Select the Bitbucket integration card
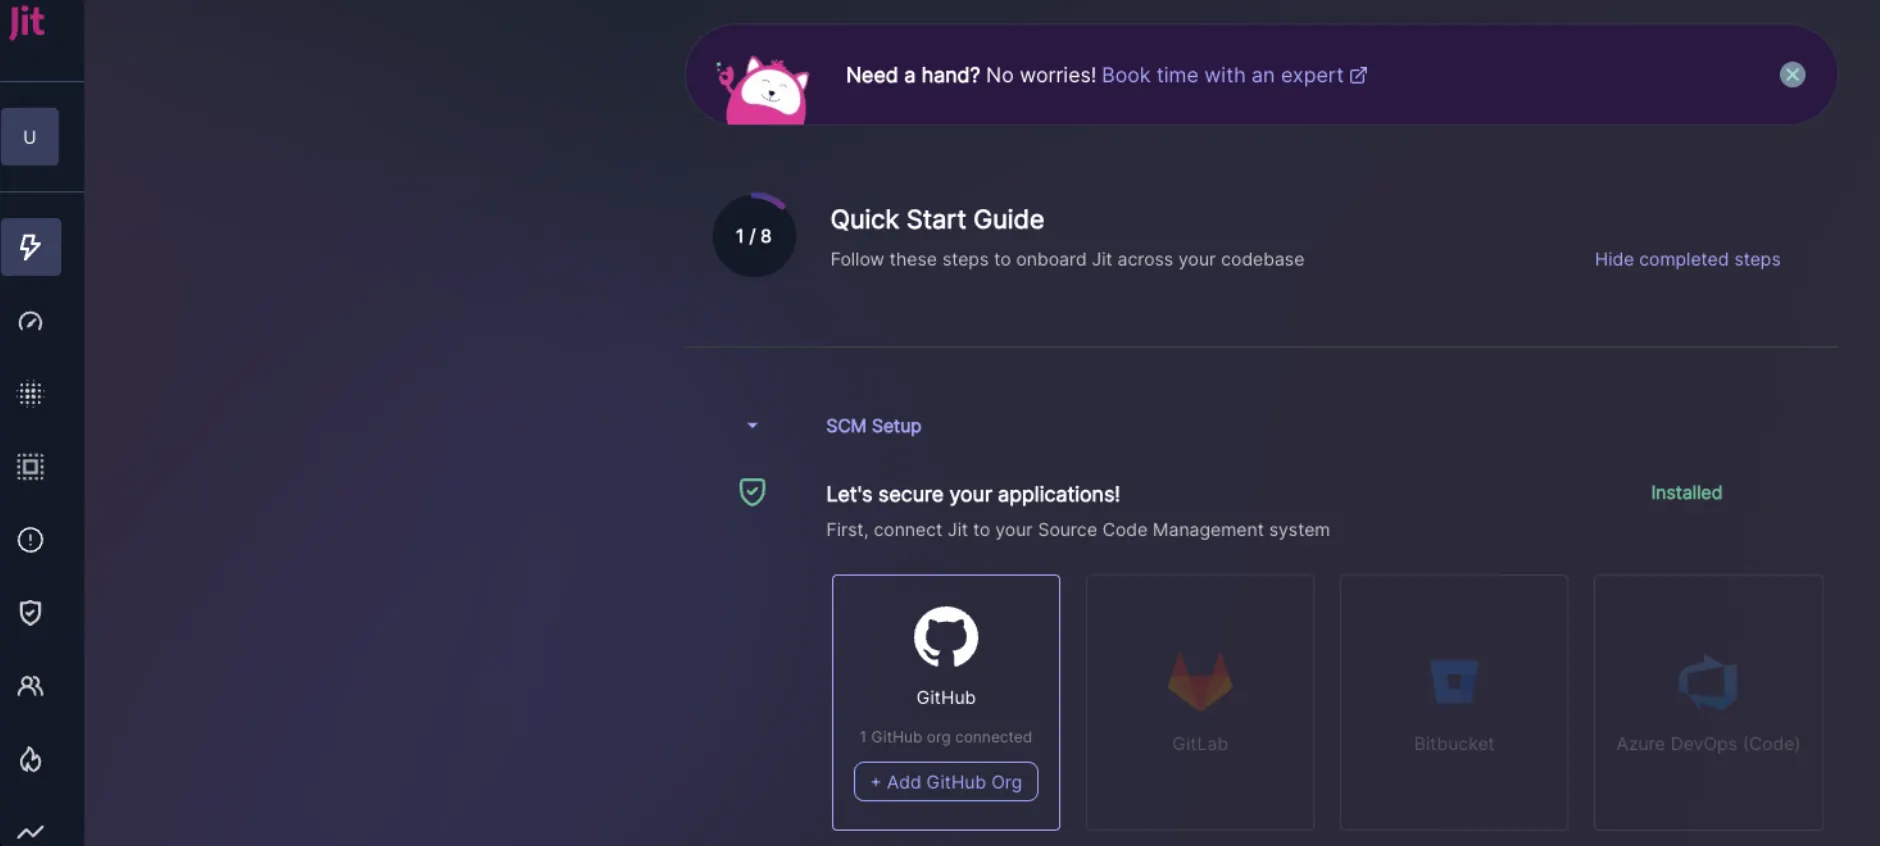Screen dimensions: 1880x846 tap(1454, 702)
